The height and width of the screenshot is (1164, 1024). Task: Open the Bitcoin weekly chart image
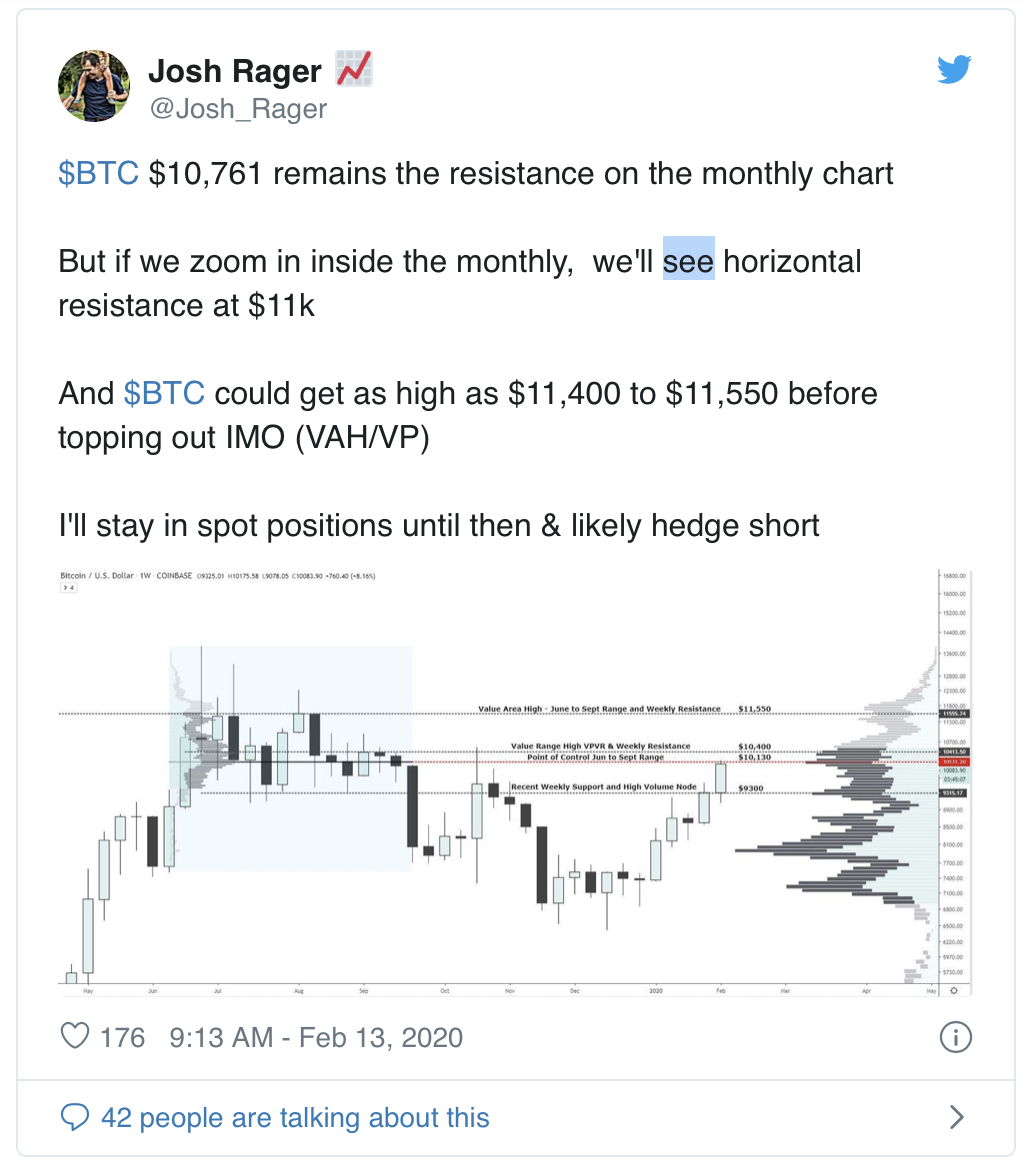click(x=515, y=782)
